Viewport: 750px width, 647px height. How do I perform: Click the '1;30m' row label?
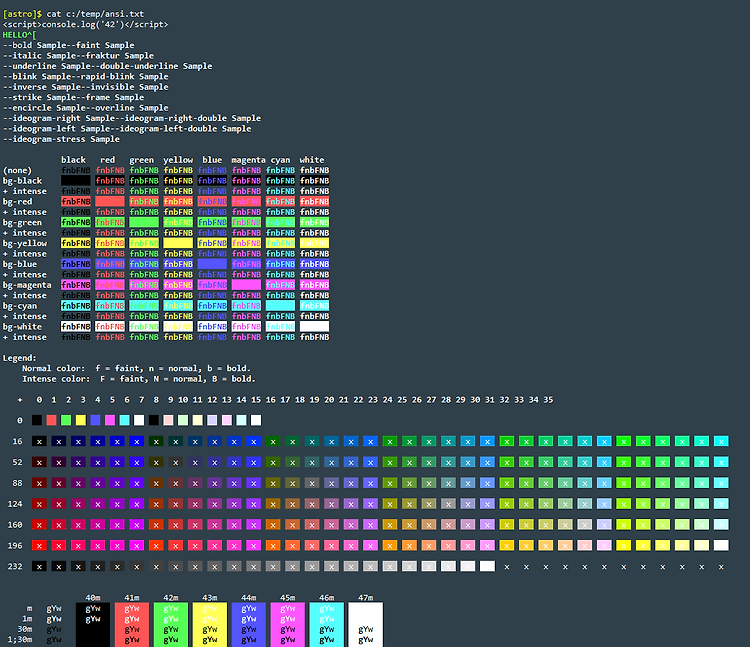[20, 639]
